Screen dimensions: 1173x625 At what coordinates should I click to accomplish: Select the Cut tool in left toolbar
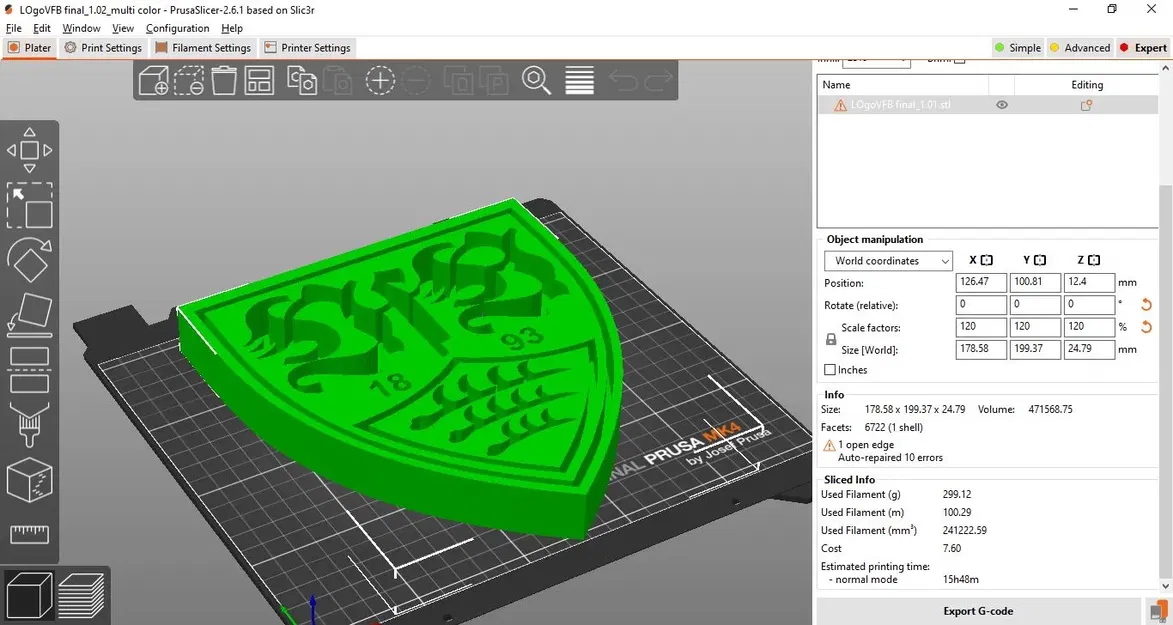tap(29, 370)
